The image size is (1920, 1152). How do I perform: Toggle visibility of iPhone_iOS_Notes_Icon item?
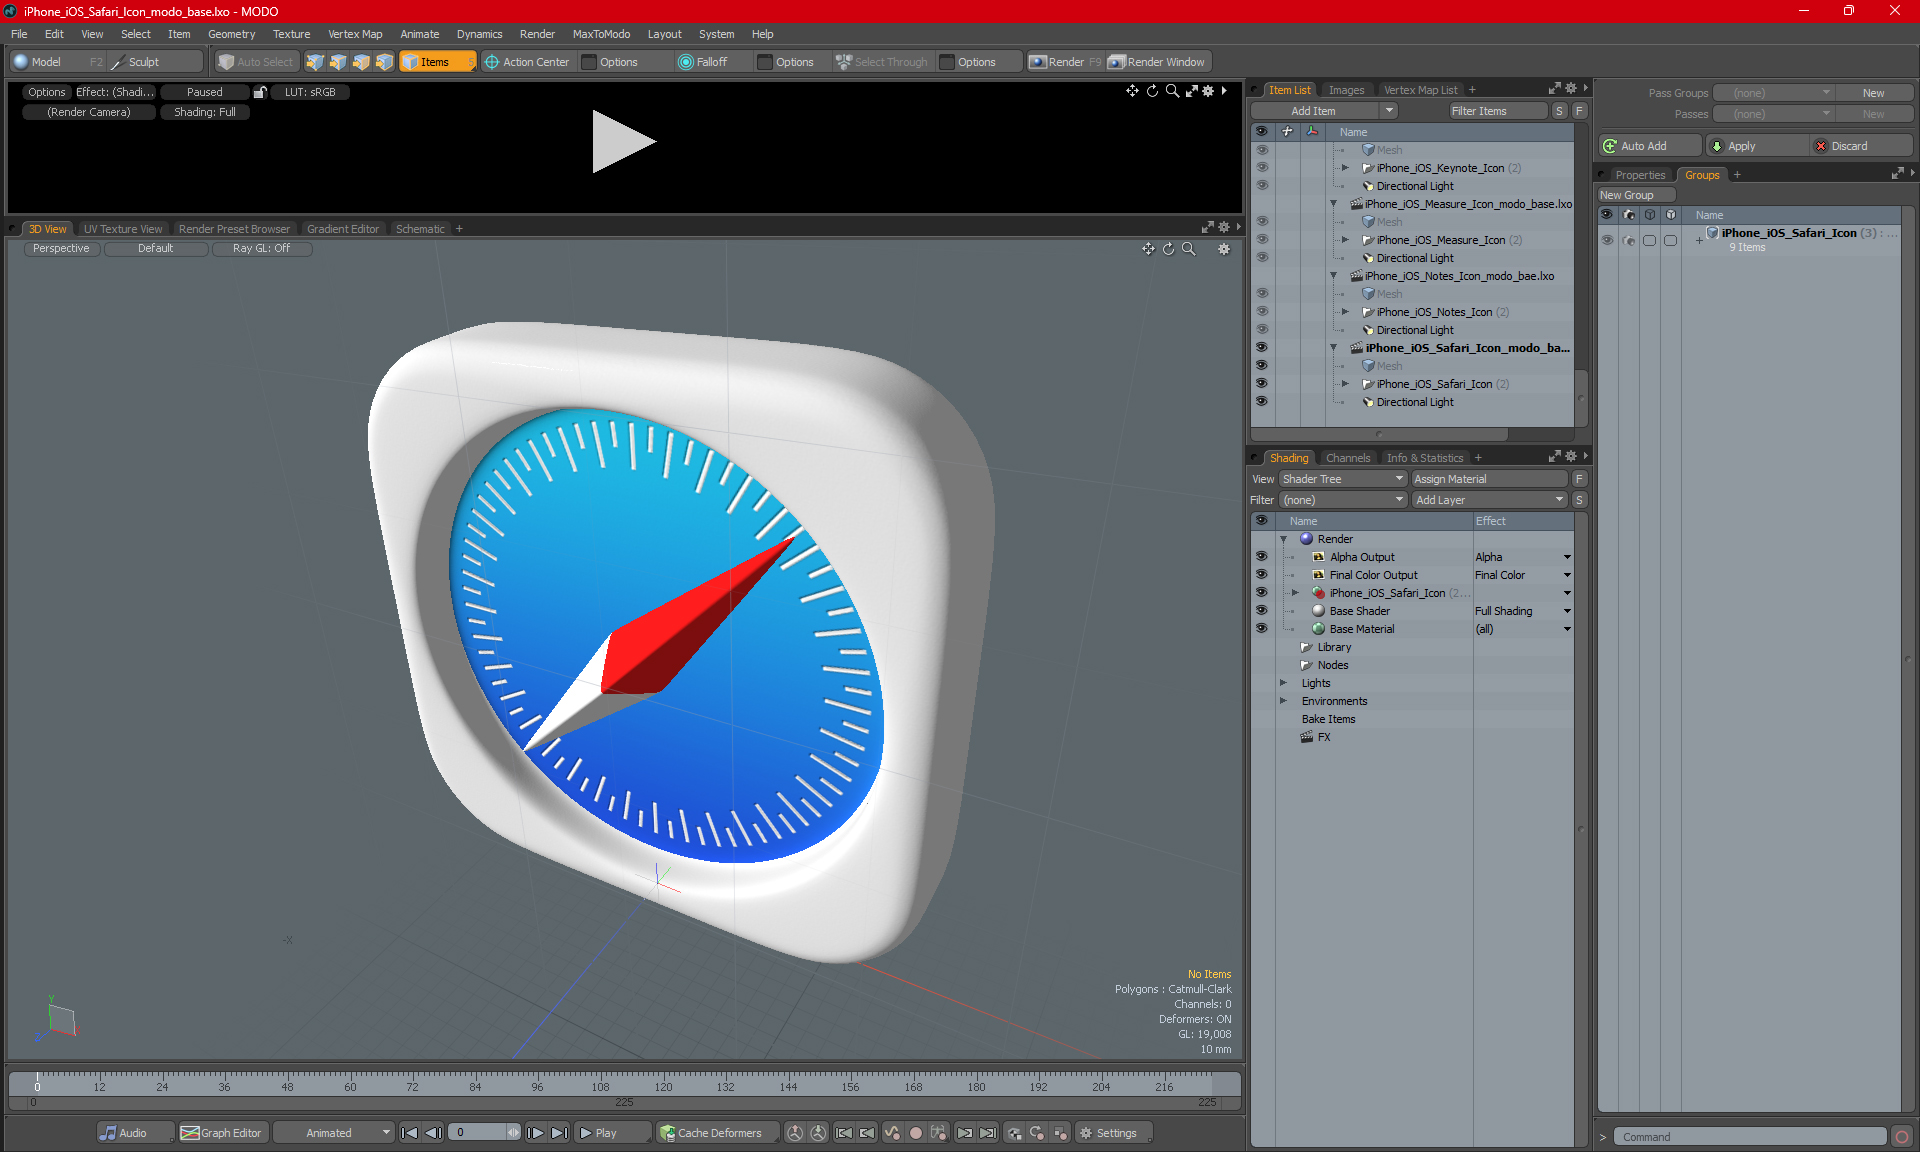(1261, 312)
